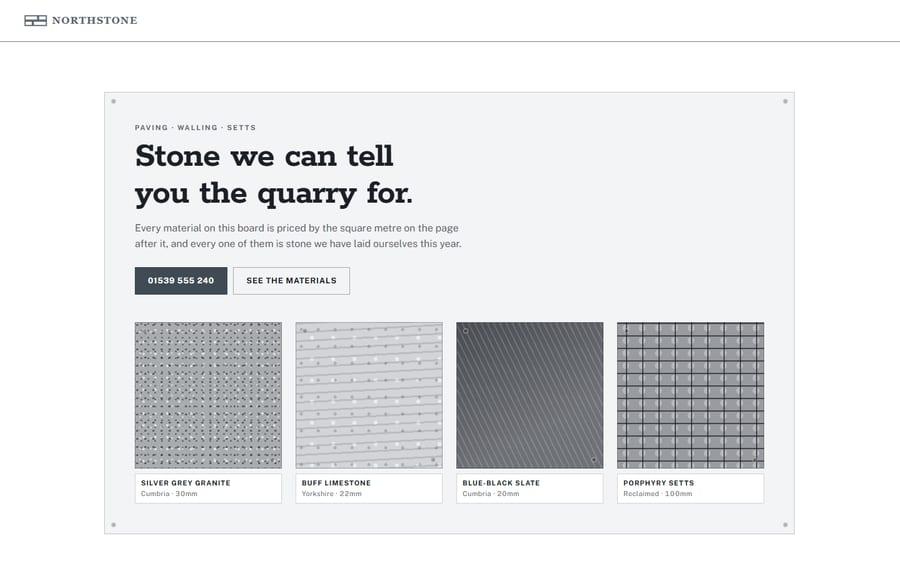Image resolution: width=900 pixels, height=563 pixels.
Task: Call the 01539 555 240 button
Action: [x=181, y=281]
